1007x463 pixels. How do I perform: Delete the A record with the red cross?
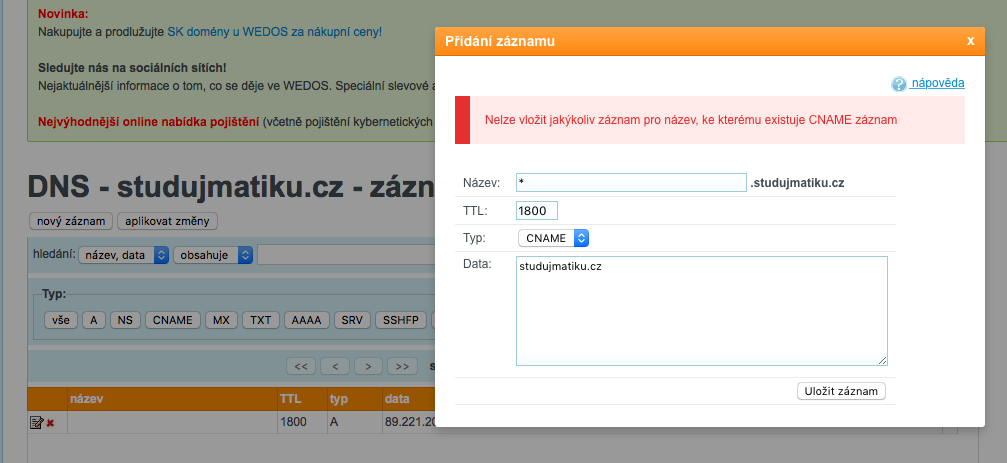(x=50, y=423)
